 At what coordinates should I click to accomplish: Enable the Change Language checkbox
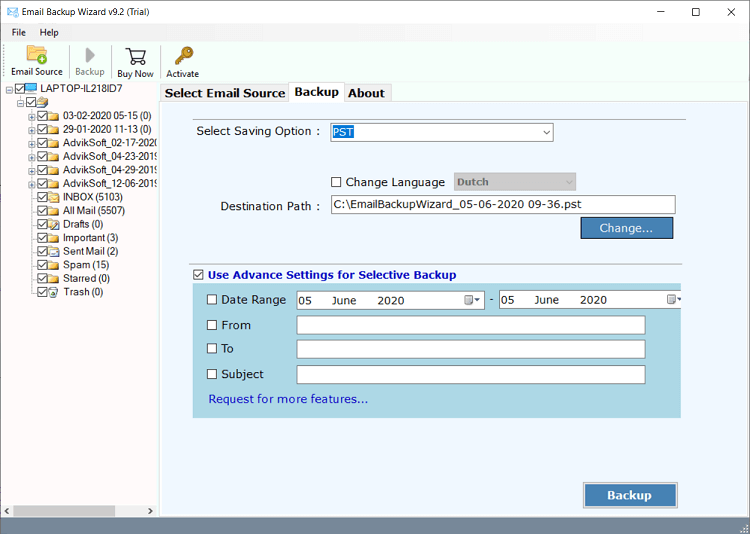[336, 182]
